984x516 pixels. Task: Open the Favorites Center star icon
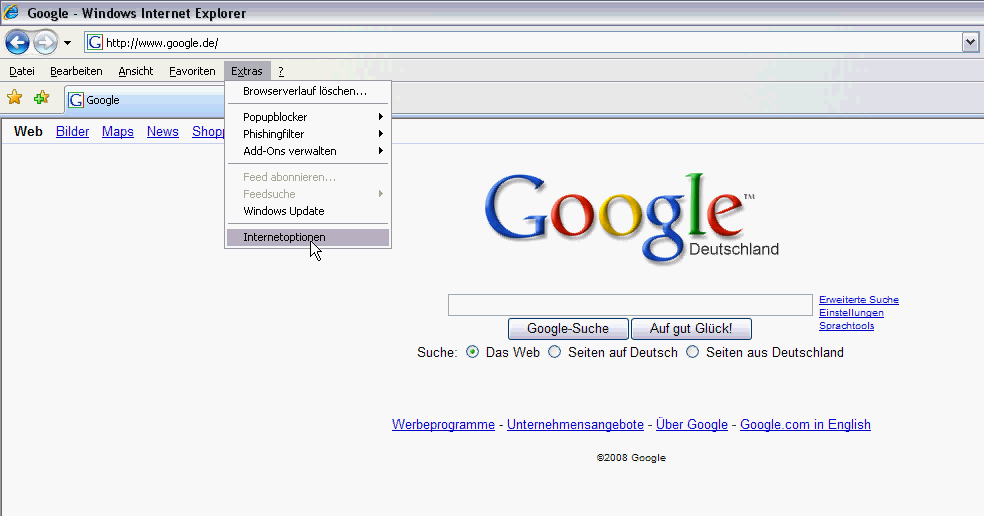tap(14, 98)
